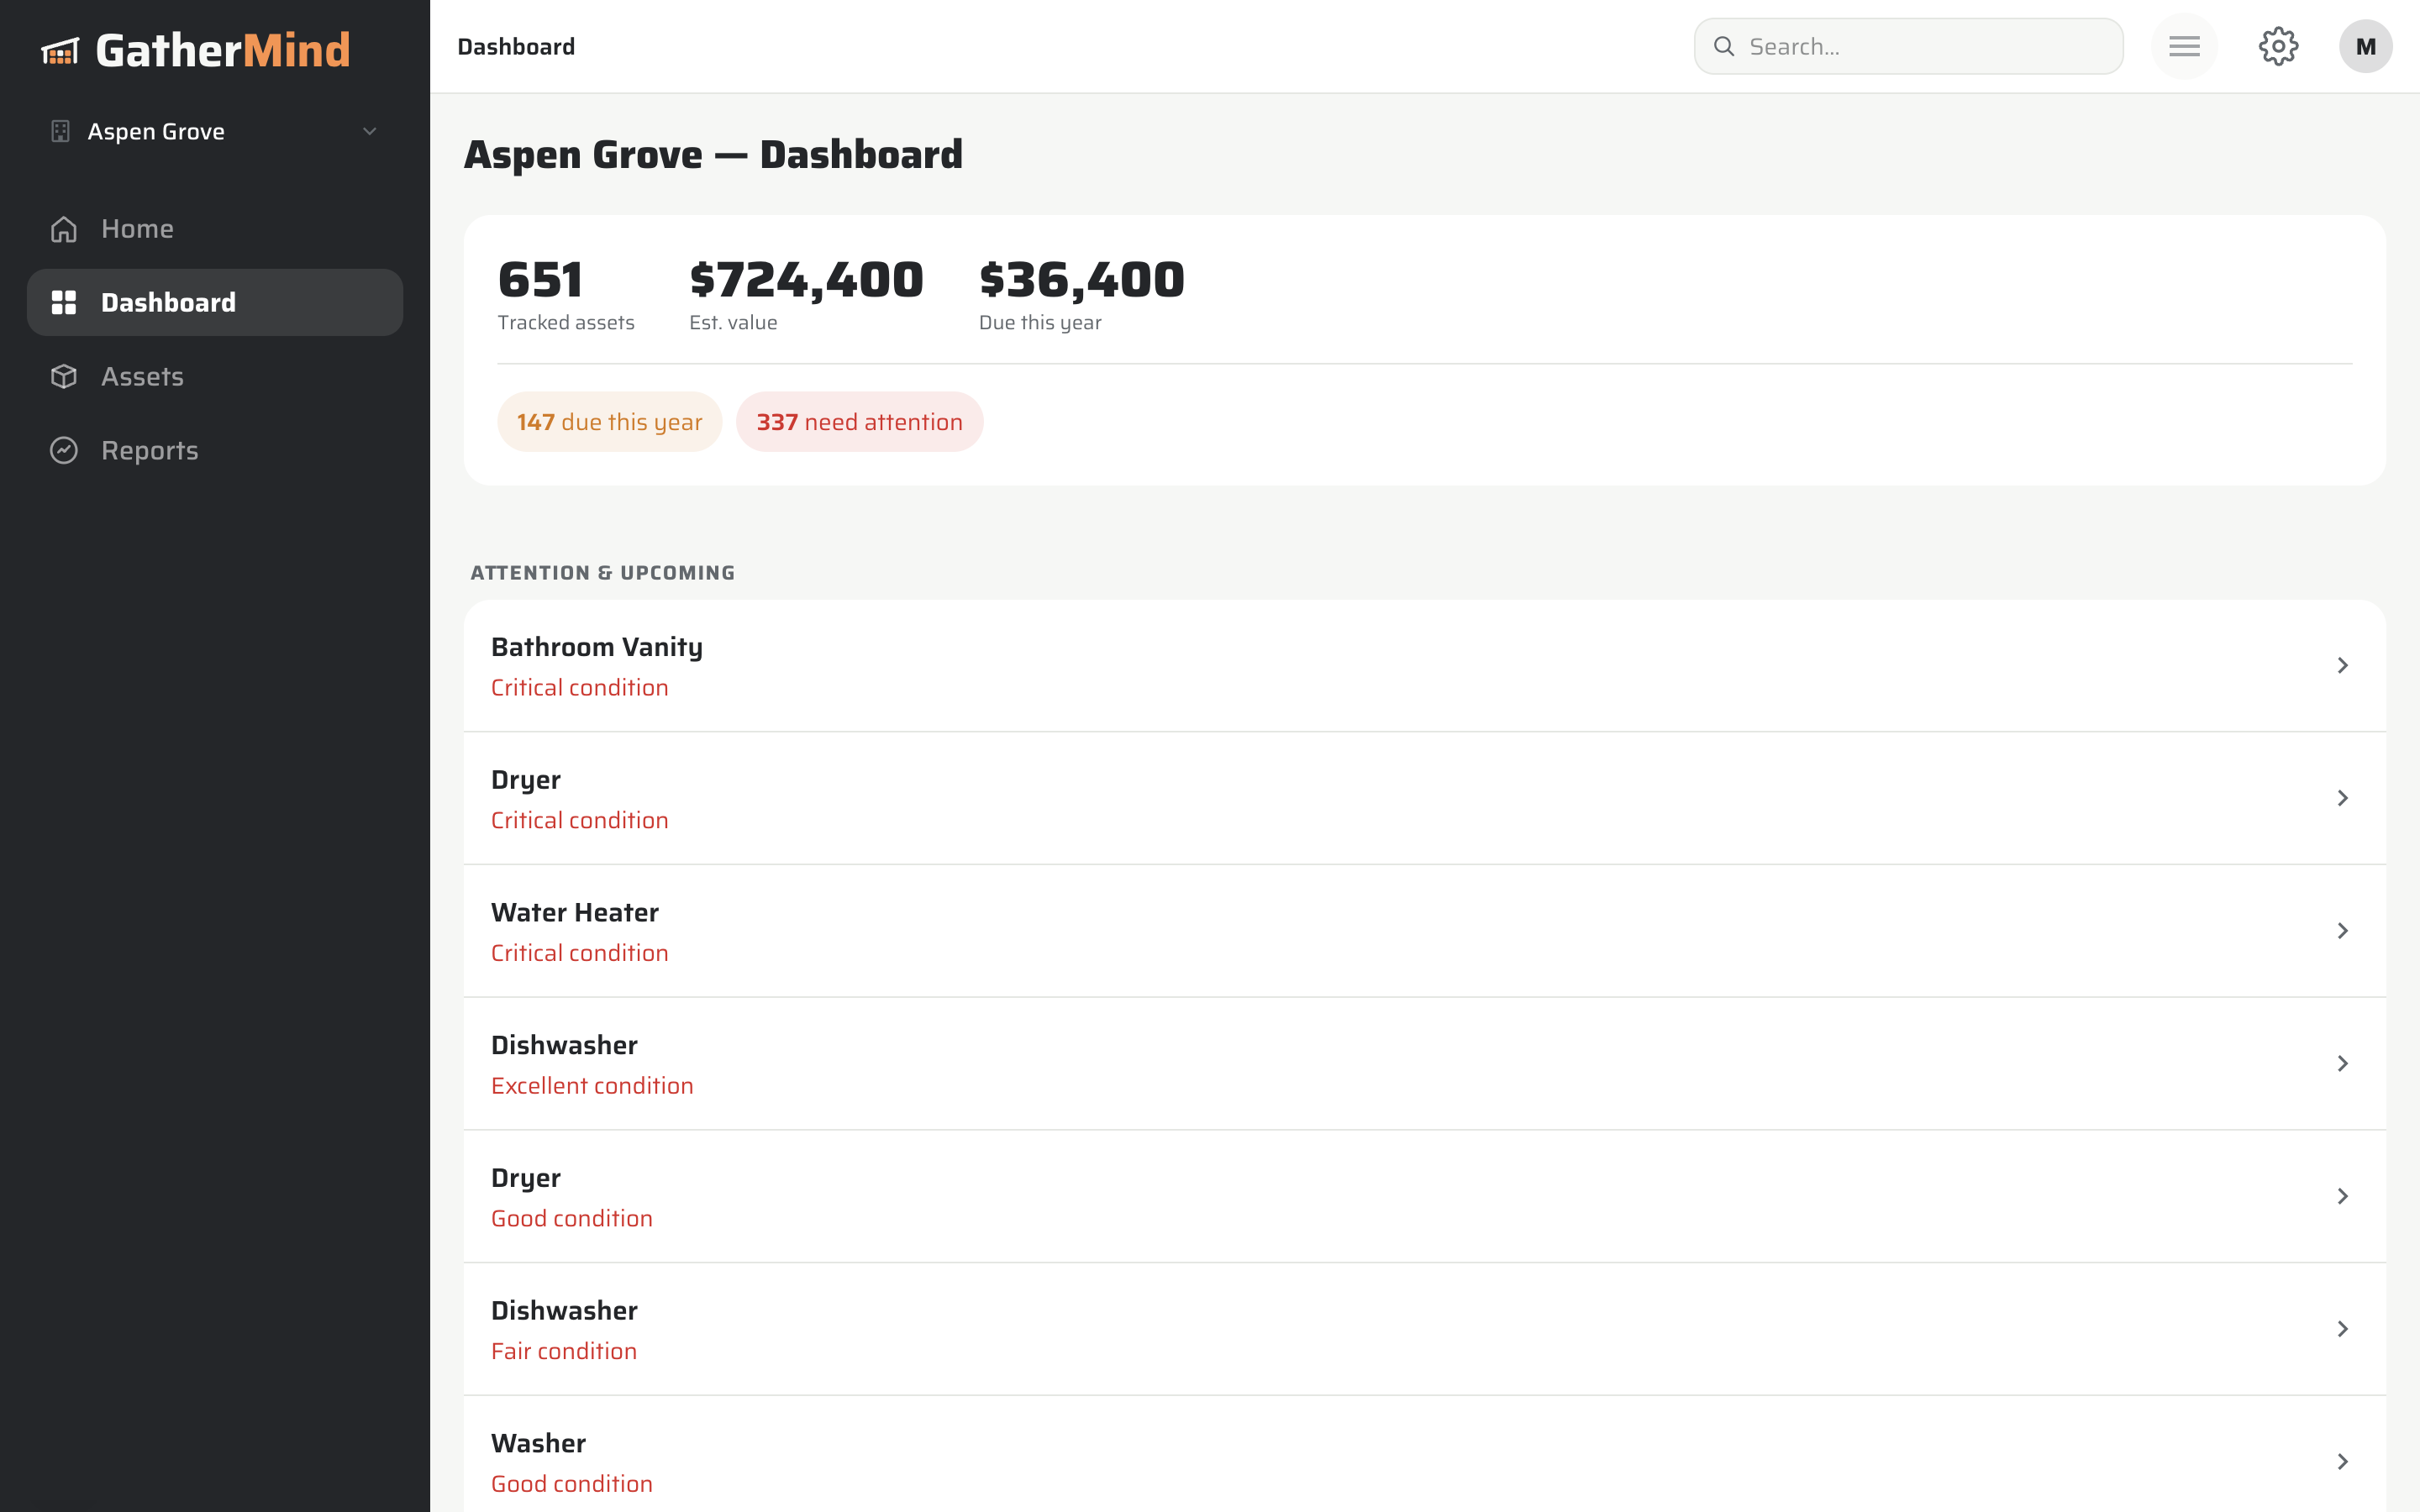Go to Assets in the sidebar
Viewport: 2420px width, 1512px height.
point(215,376)
